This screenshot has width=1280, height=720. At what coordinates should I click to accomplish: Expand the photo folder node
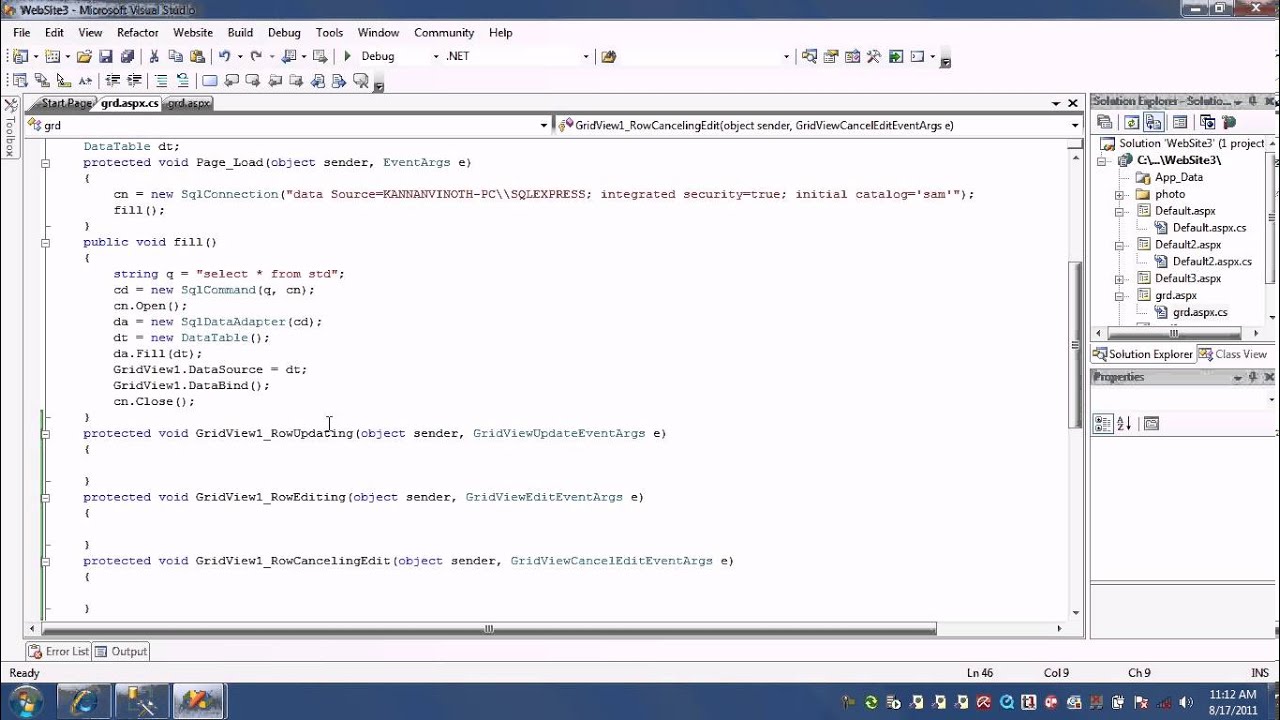pyautogui.click(x=1120, y=194)
